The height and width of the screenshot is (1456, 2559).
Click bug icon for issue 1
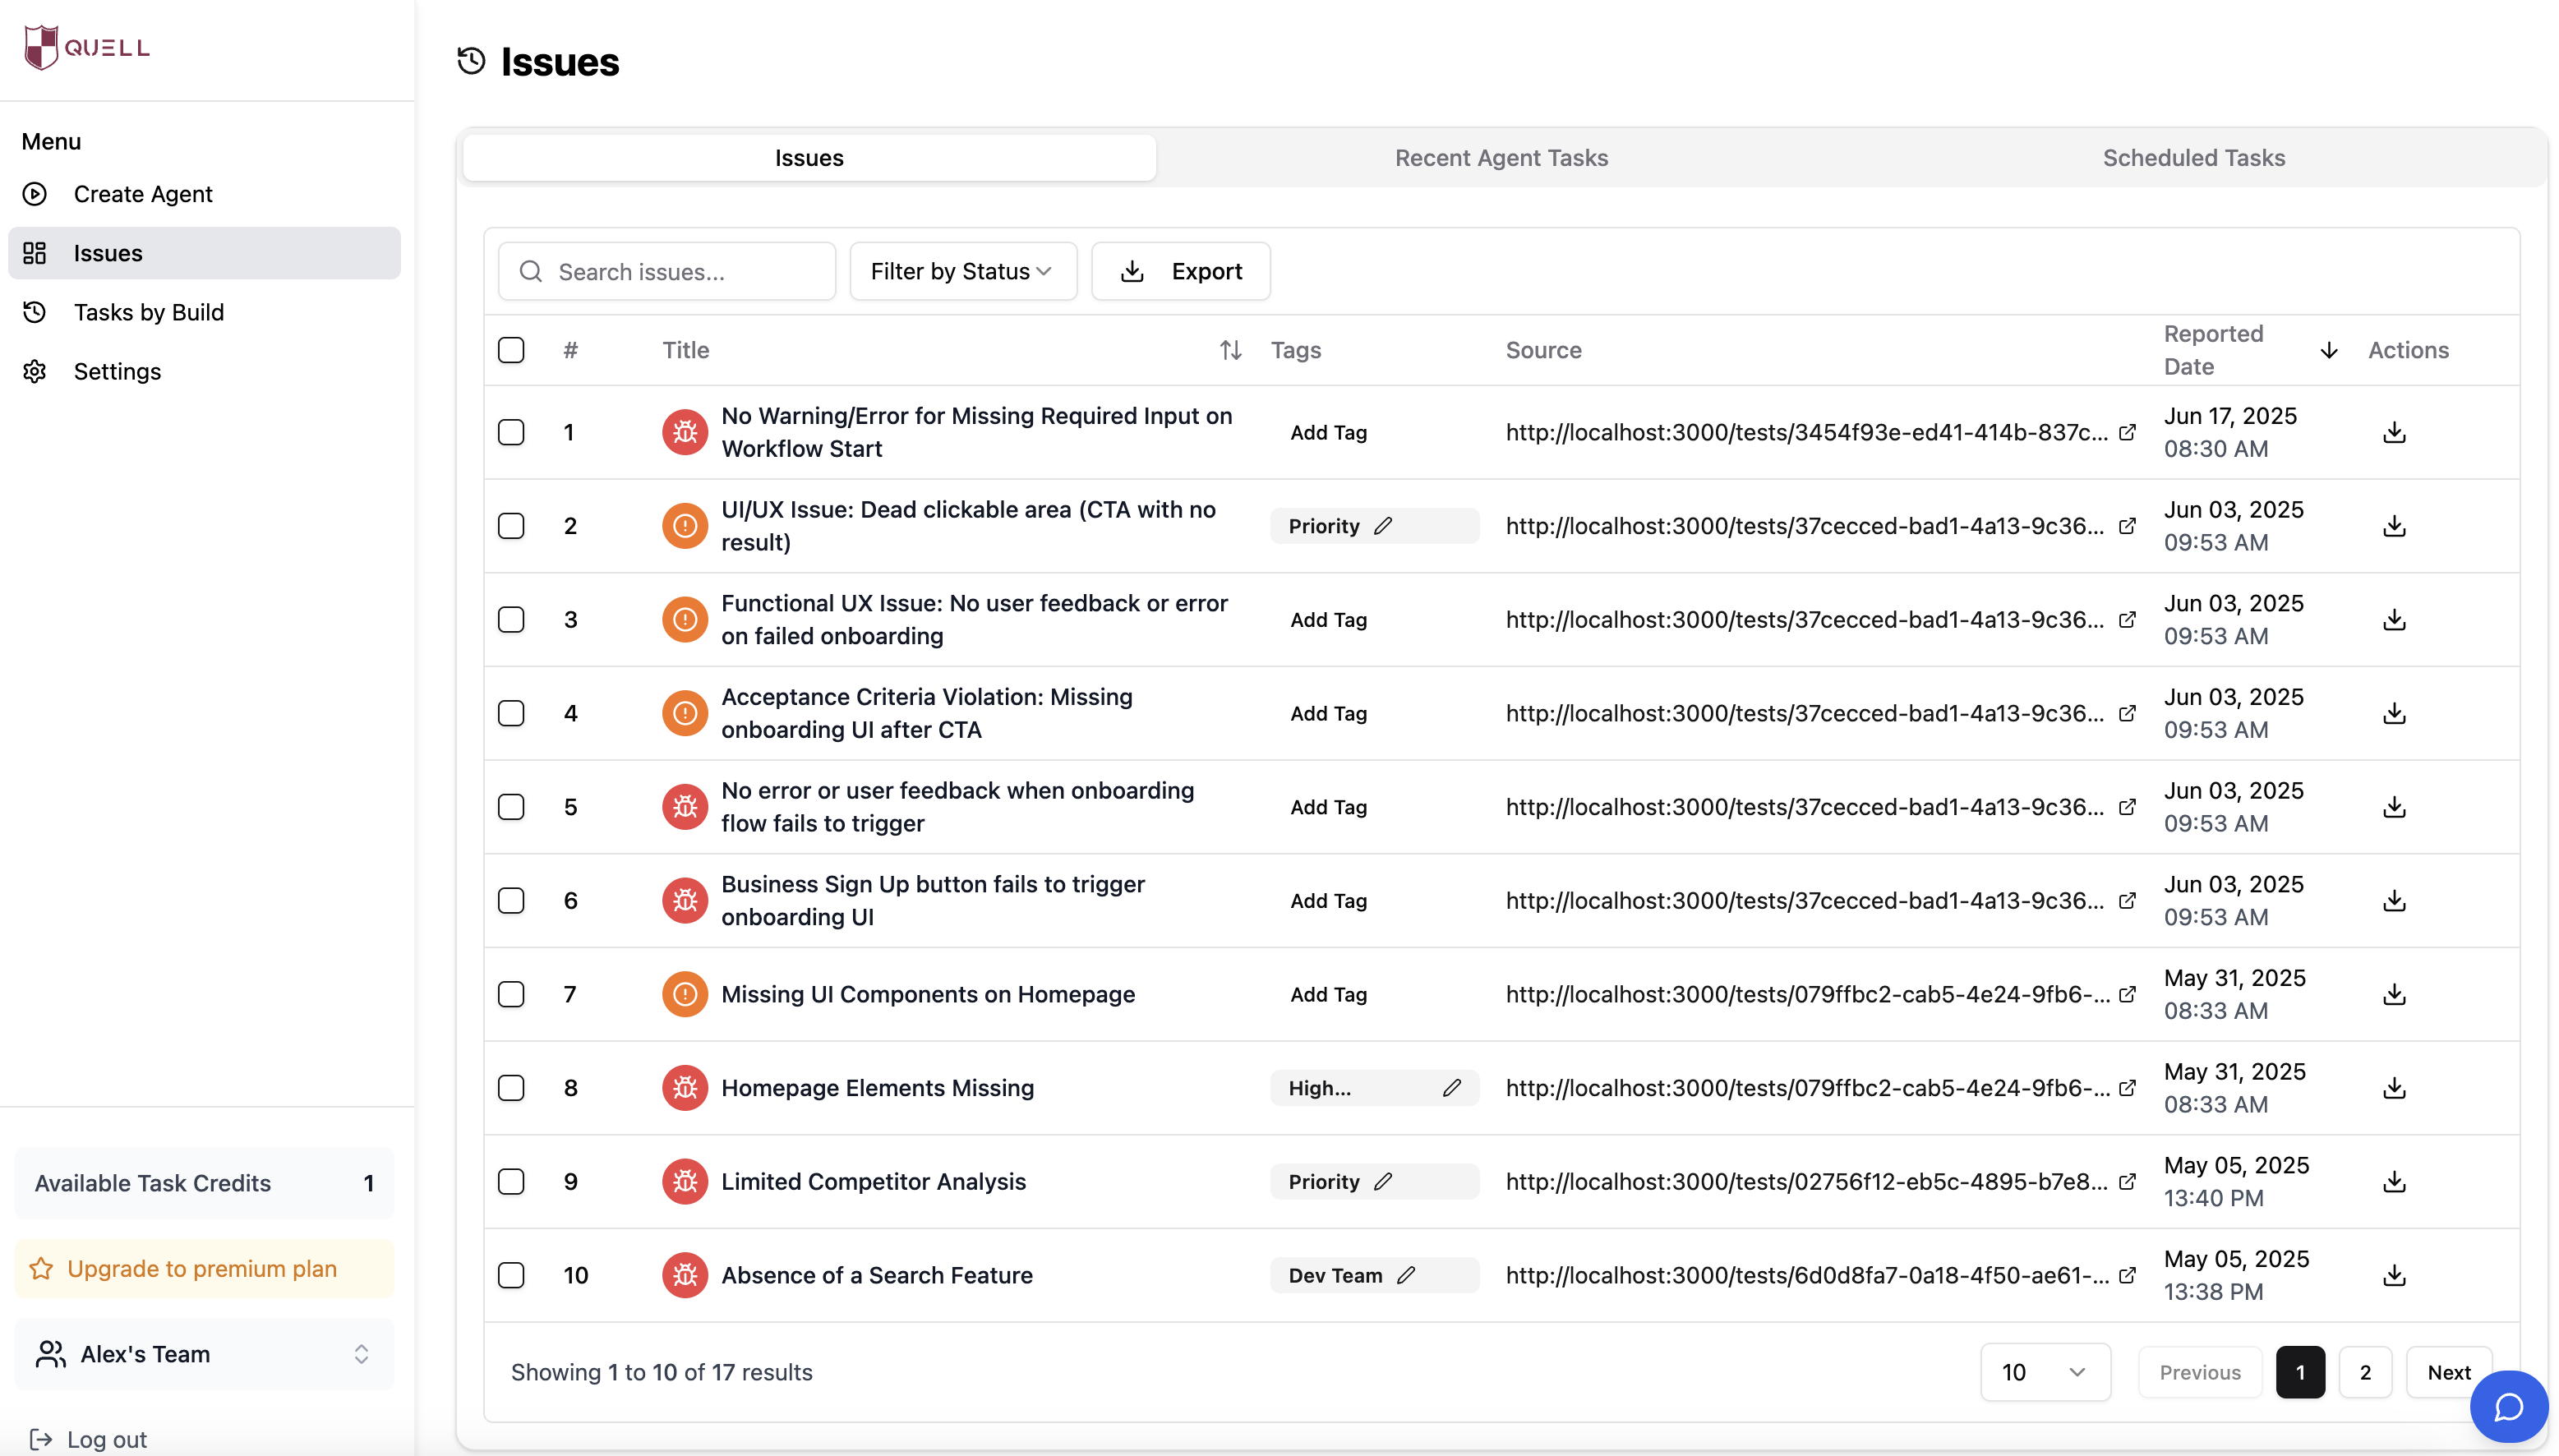pos(684,432)
